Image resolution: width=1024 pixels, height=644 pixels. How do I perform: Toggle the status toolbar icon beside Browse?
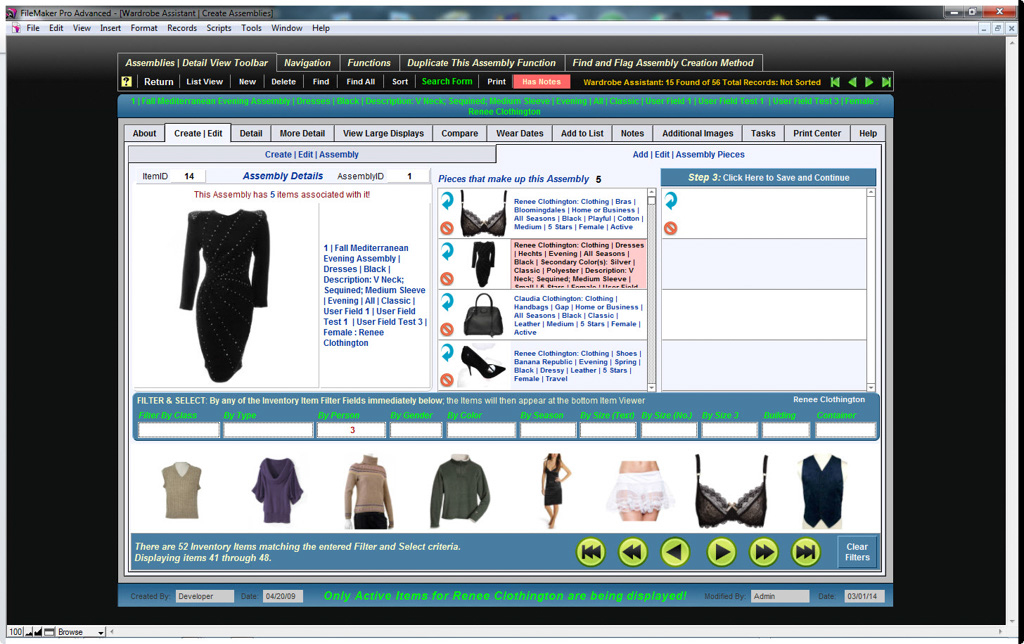click(x=49, y=632)
